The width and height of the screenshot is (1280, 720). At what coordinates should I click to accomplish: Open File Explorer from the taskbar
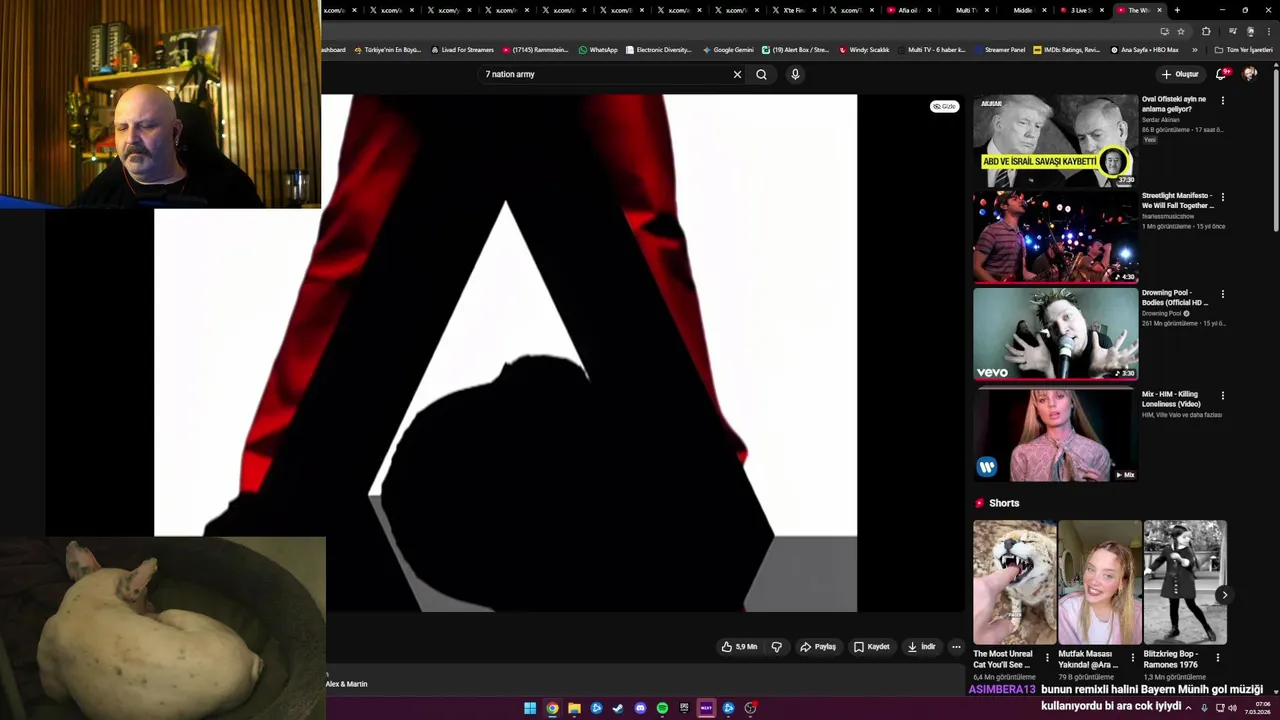pos(574,708)
